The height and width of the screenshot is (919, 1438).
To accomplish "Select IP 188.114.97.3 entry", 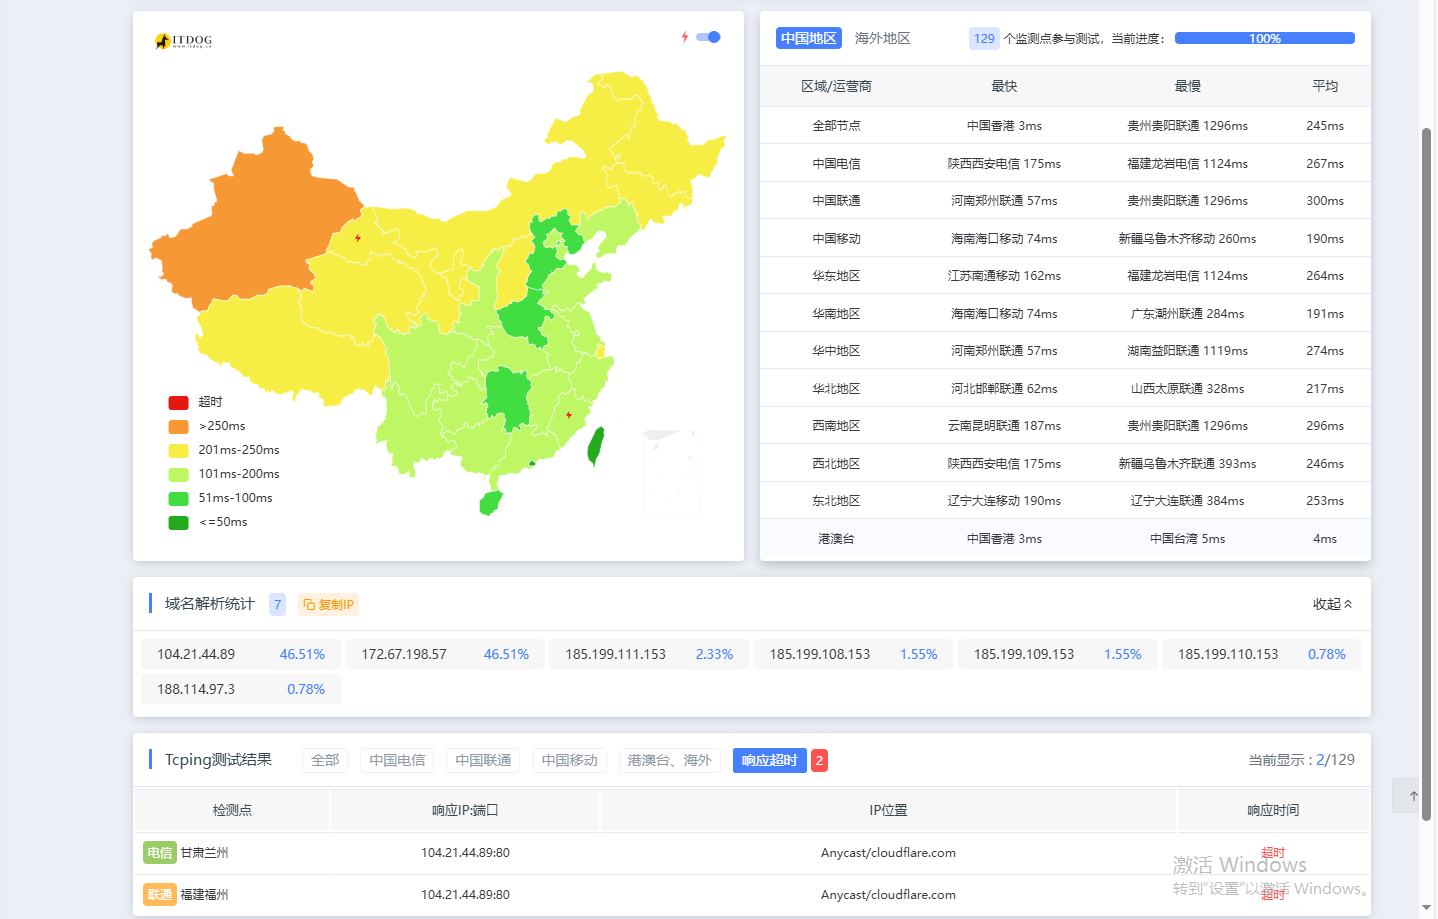I will (241, 689).
